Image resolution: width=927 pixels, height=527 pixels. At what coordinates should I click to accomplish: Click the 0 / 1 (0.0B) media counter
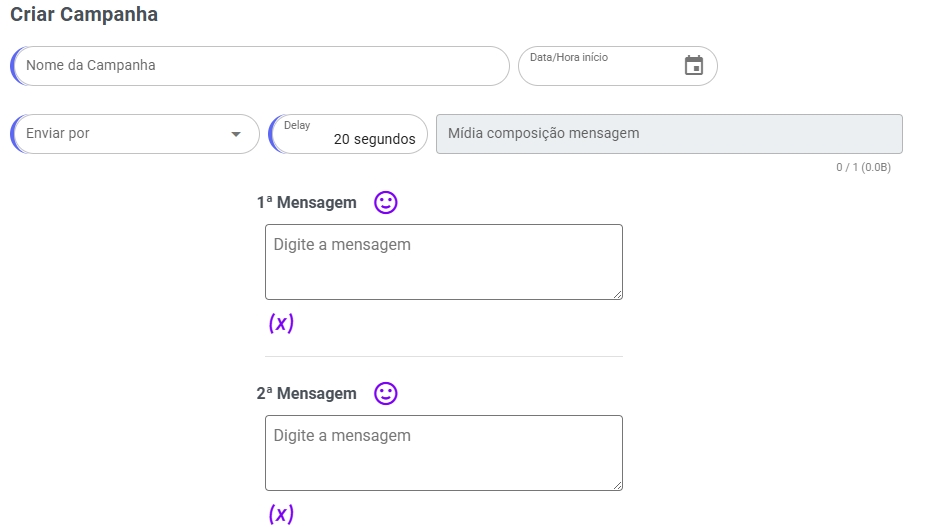point(863,168)
